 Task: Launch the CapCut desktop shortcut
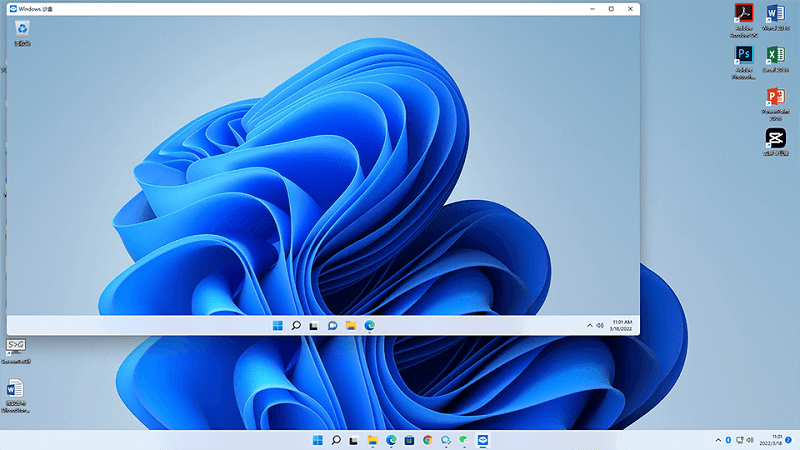click(775, 138)
